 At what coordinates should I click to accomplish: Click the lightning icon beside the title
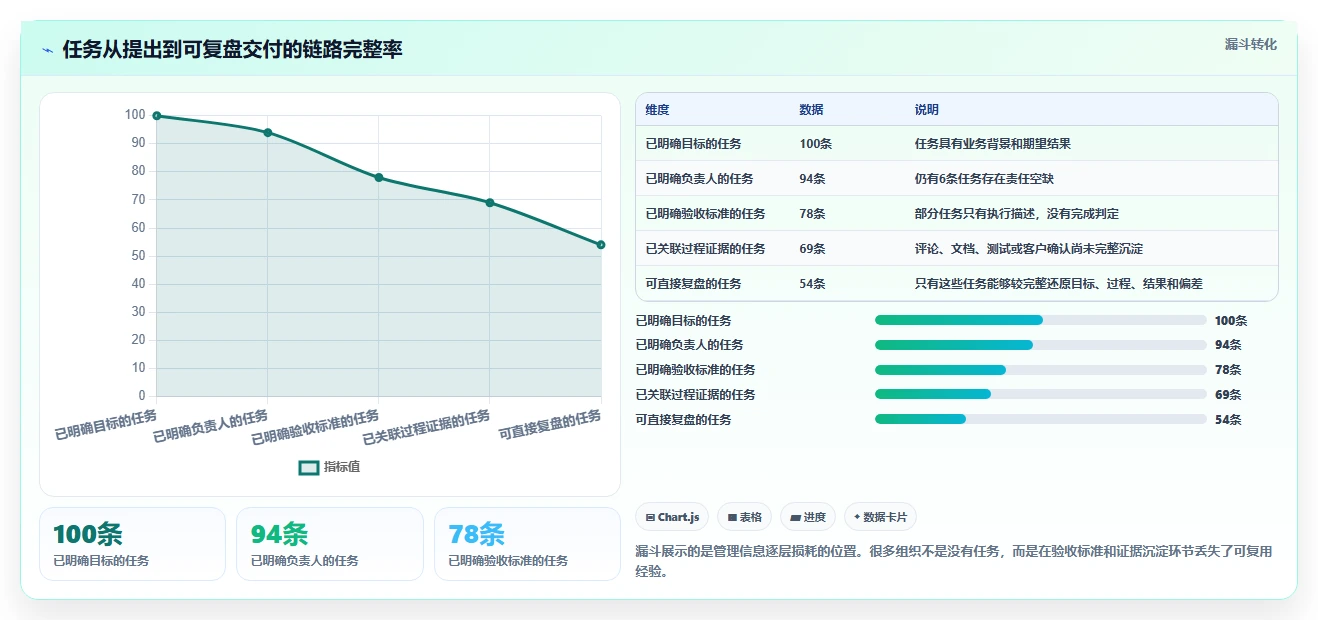(47, 50)
